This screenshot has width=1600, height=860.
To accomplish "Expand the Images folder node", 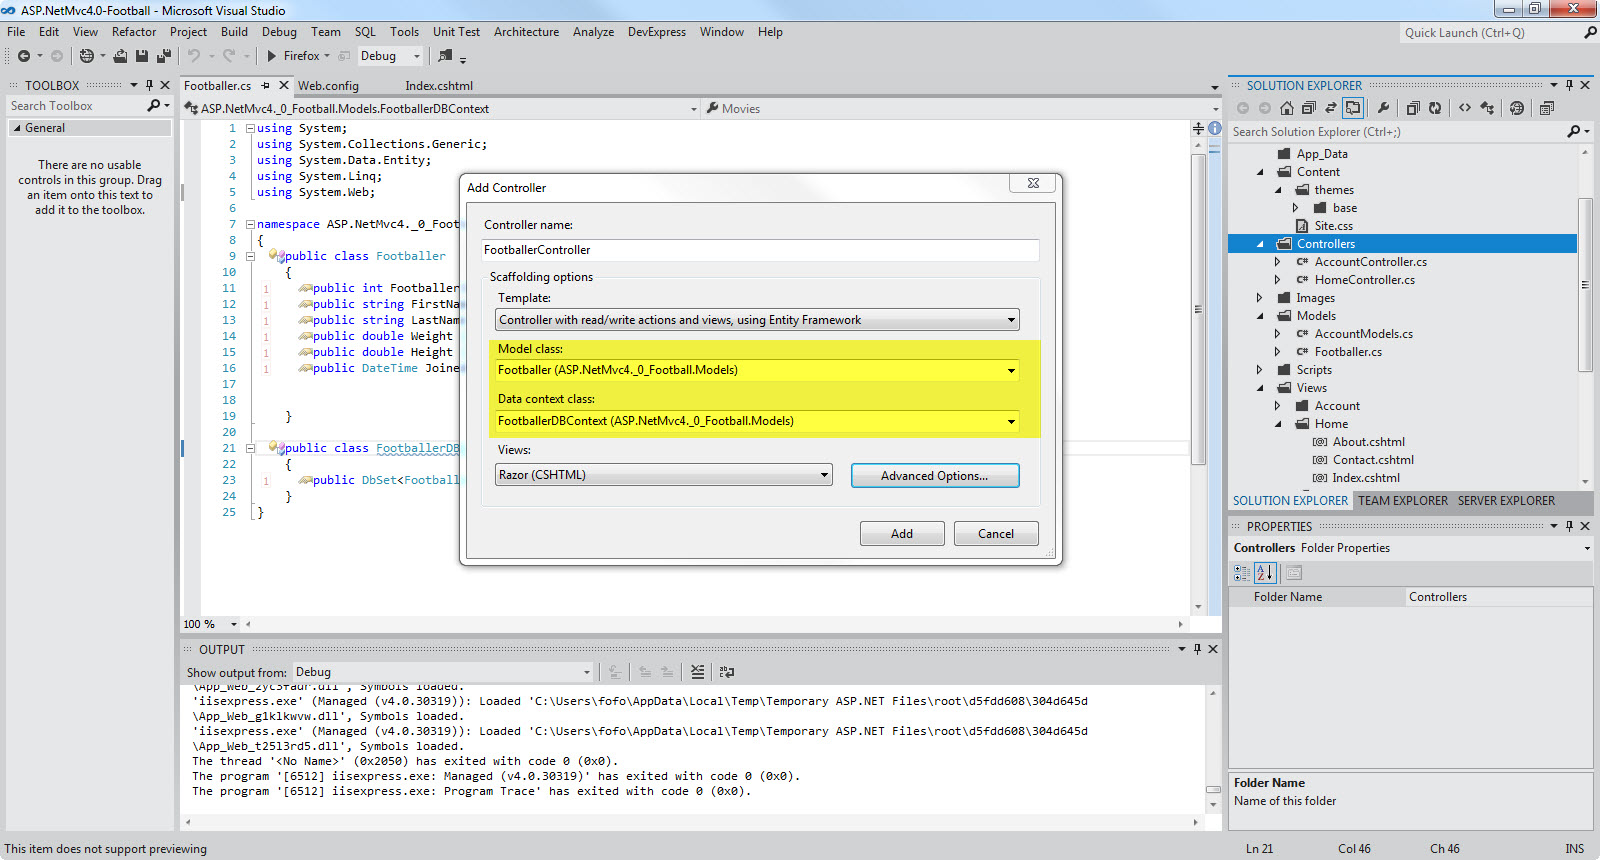I will click(1260, 298).
